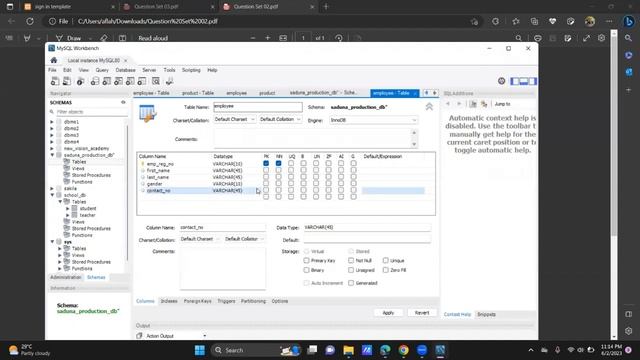Viewport: 640px width, 360px height.
Task: Click manual context help icon in SQL Additions
Action: 473,104
